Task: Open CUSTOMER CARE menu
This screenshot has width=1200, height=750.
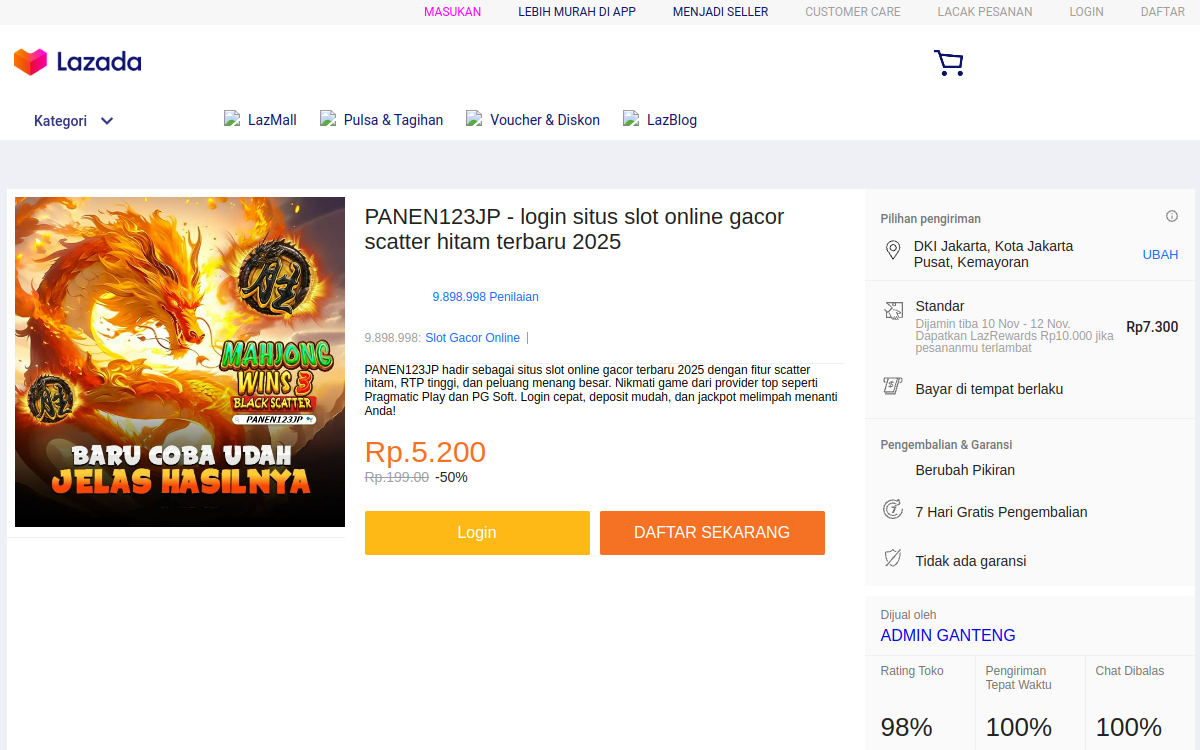Action: point(853,12)
